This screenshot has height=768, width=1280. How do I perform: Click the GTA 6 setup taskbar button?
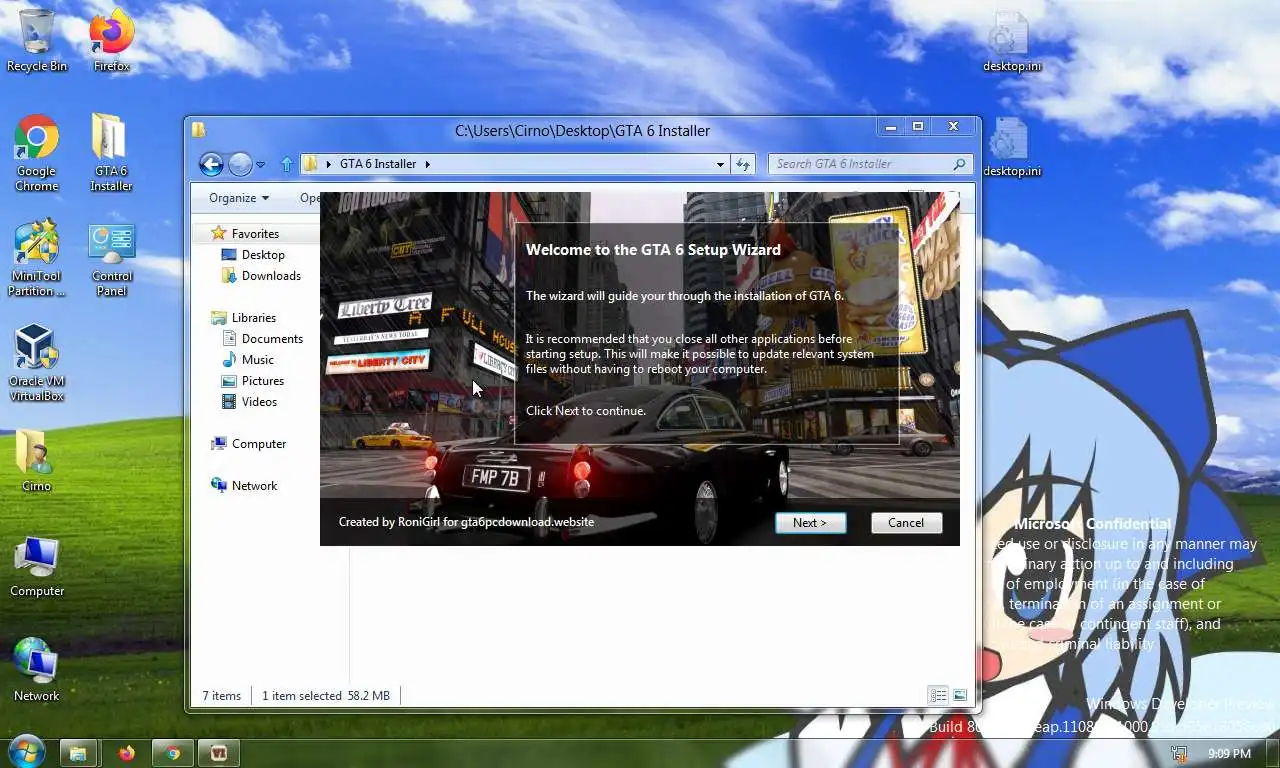coord(218,753)
